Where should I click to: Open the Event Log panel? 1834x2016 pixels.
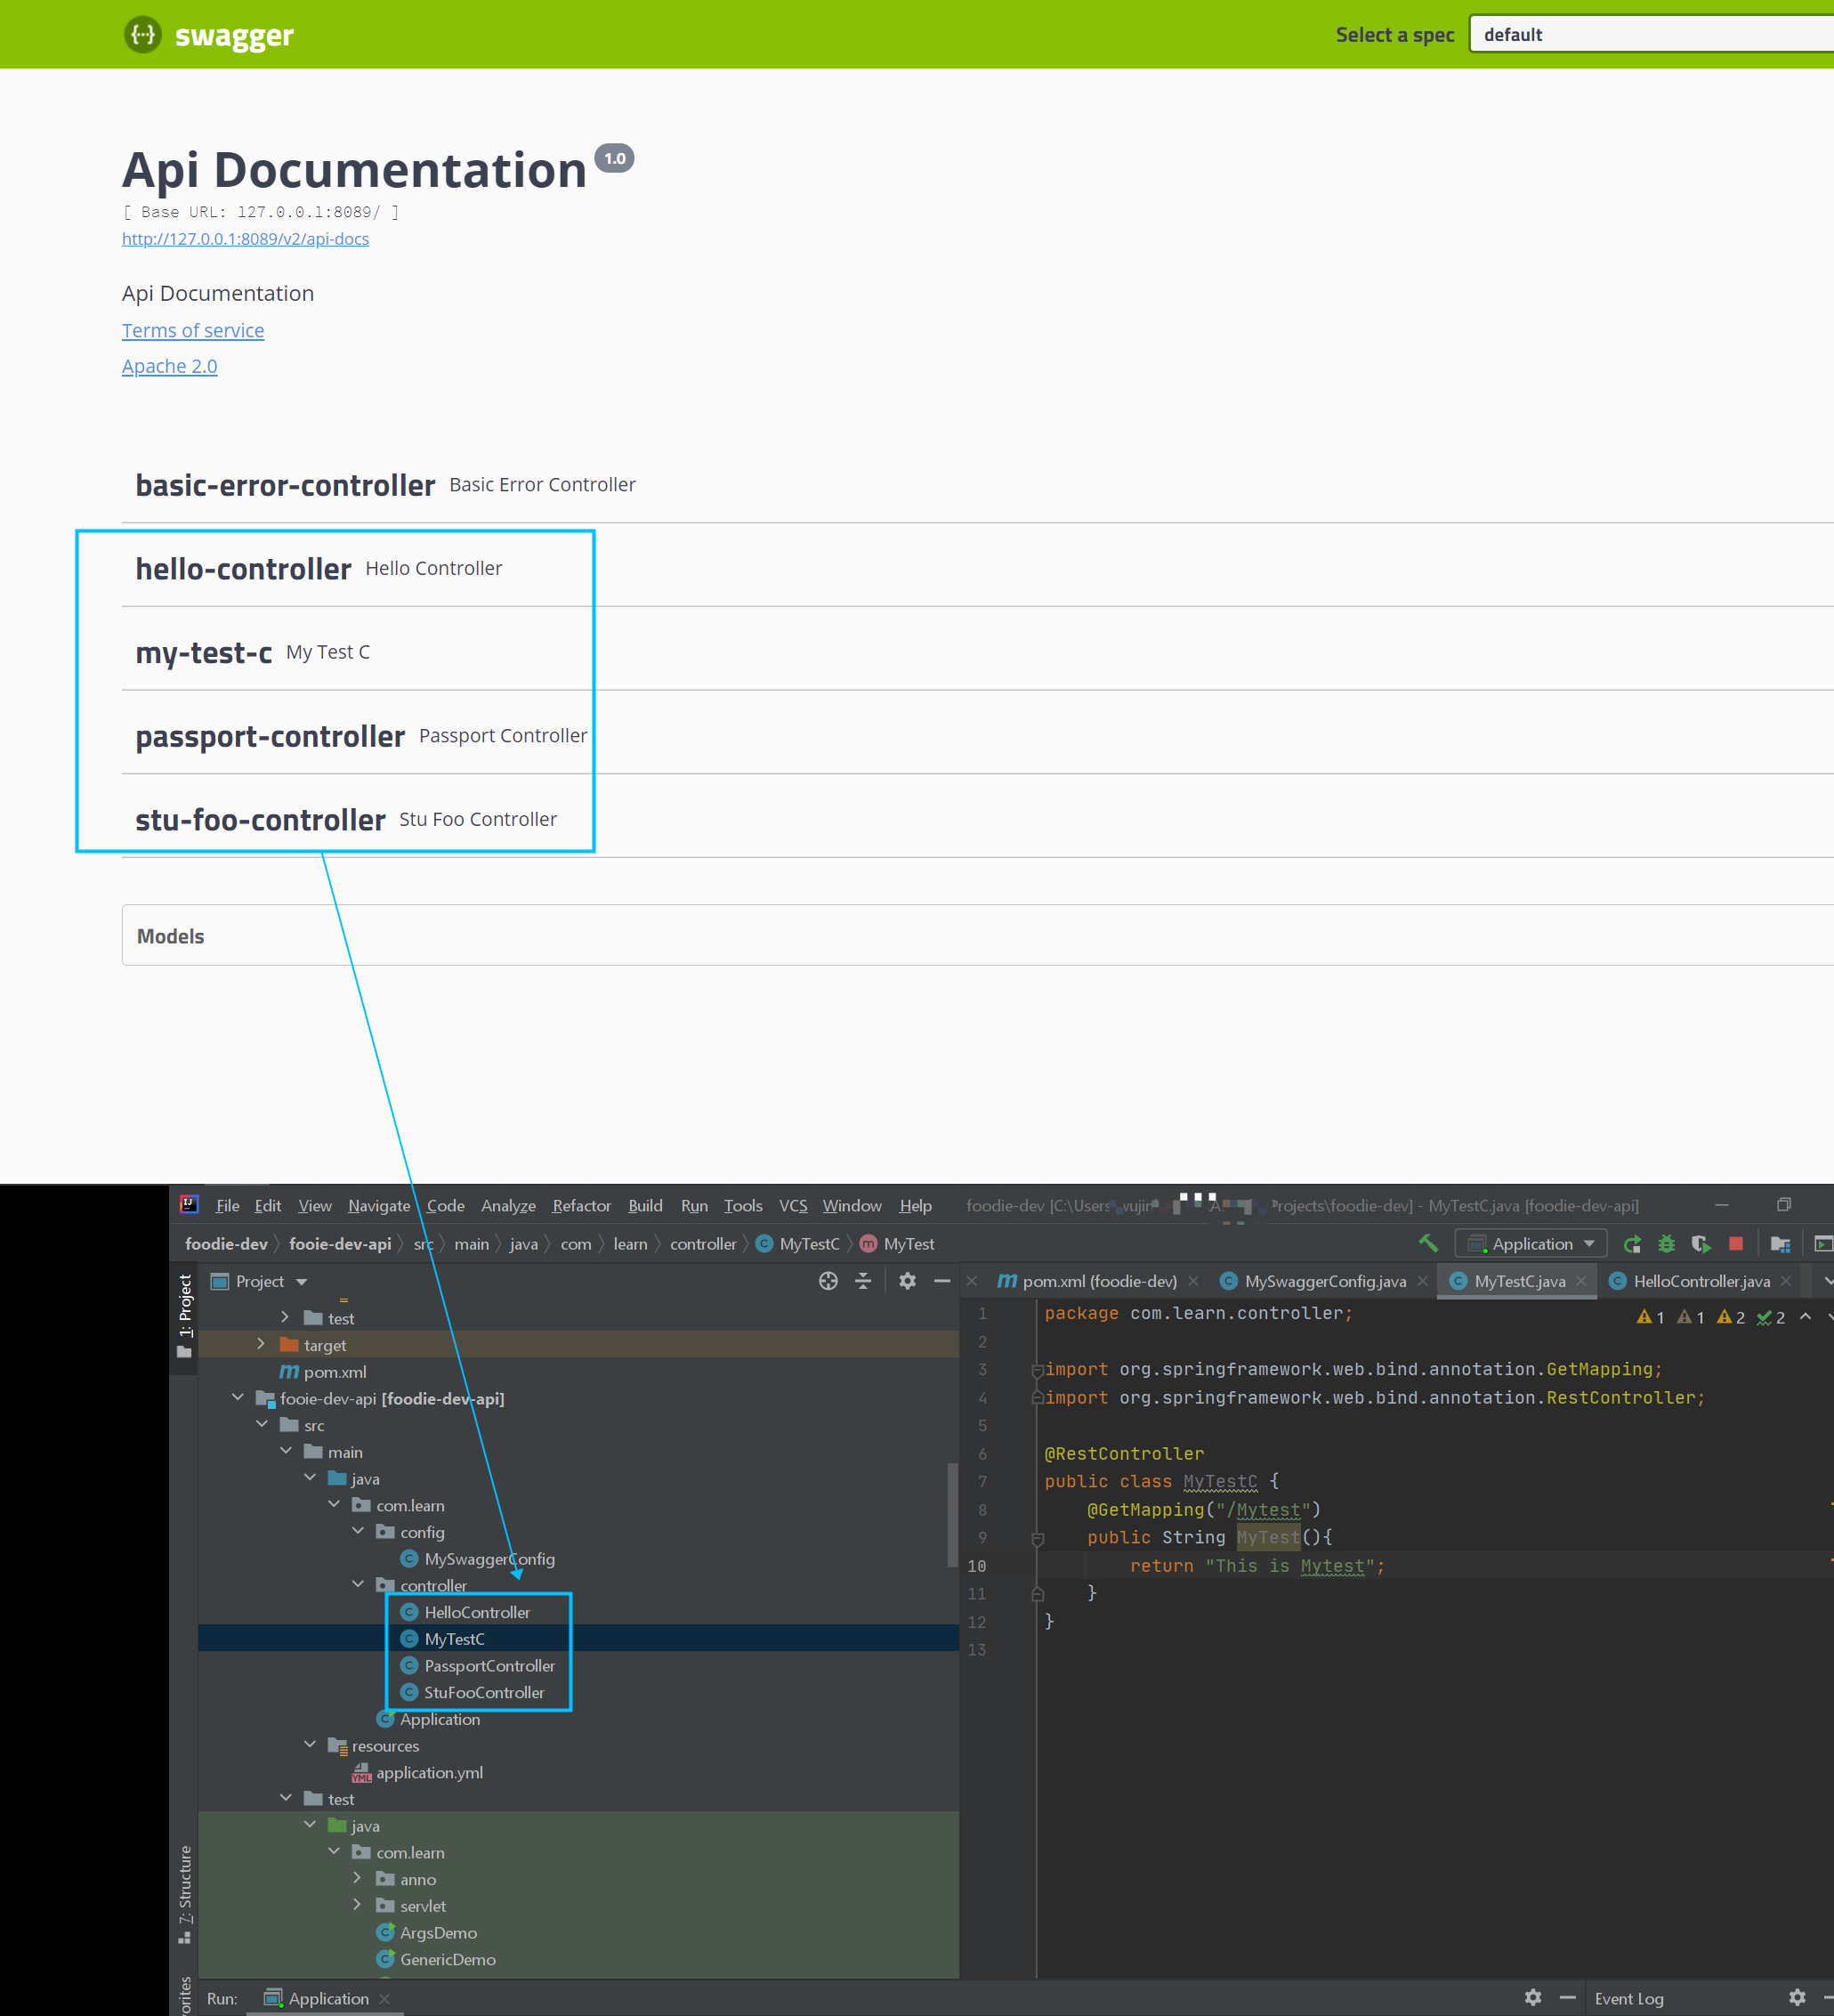[x=1629, y=1998]
